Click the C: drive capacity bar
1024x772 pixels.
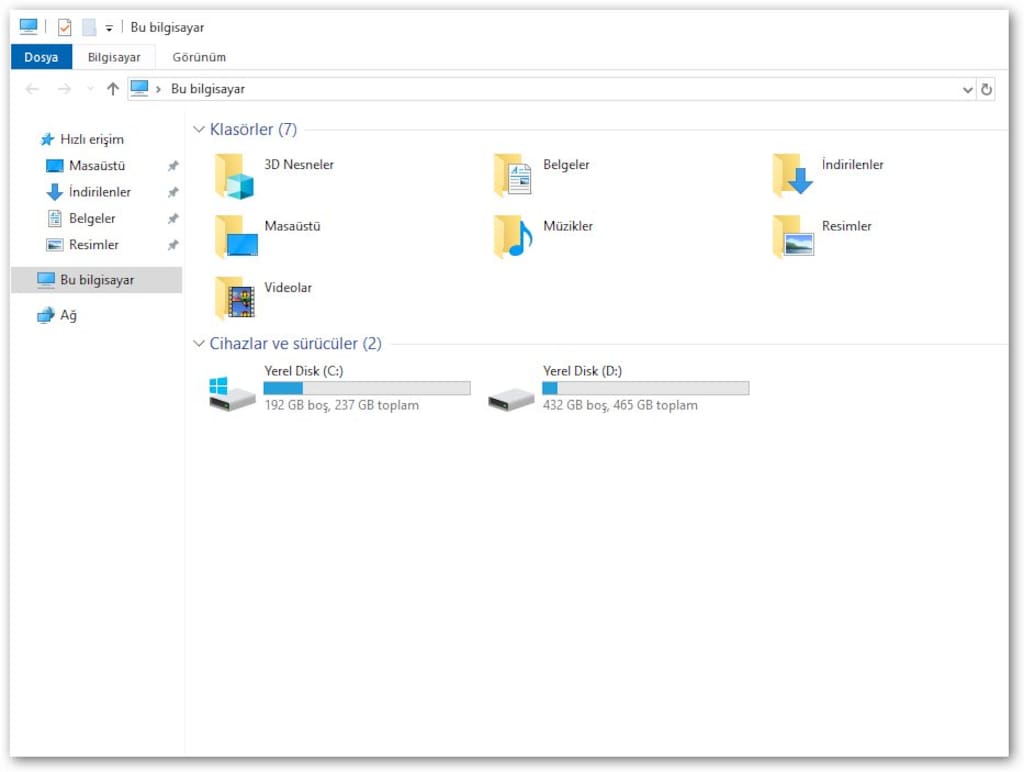pos(367,388)
